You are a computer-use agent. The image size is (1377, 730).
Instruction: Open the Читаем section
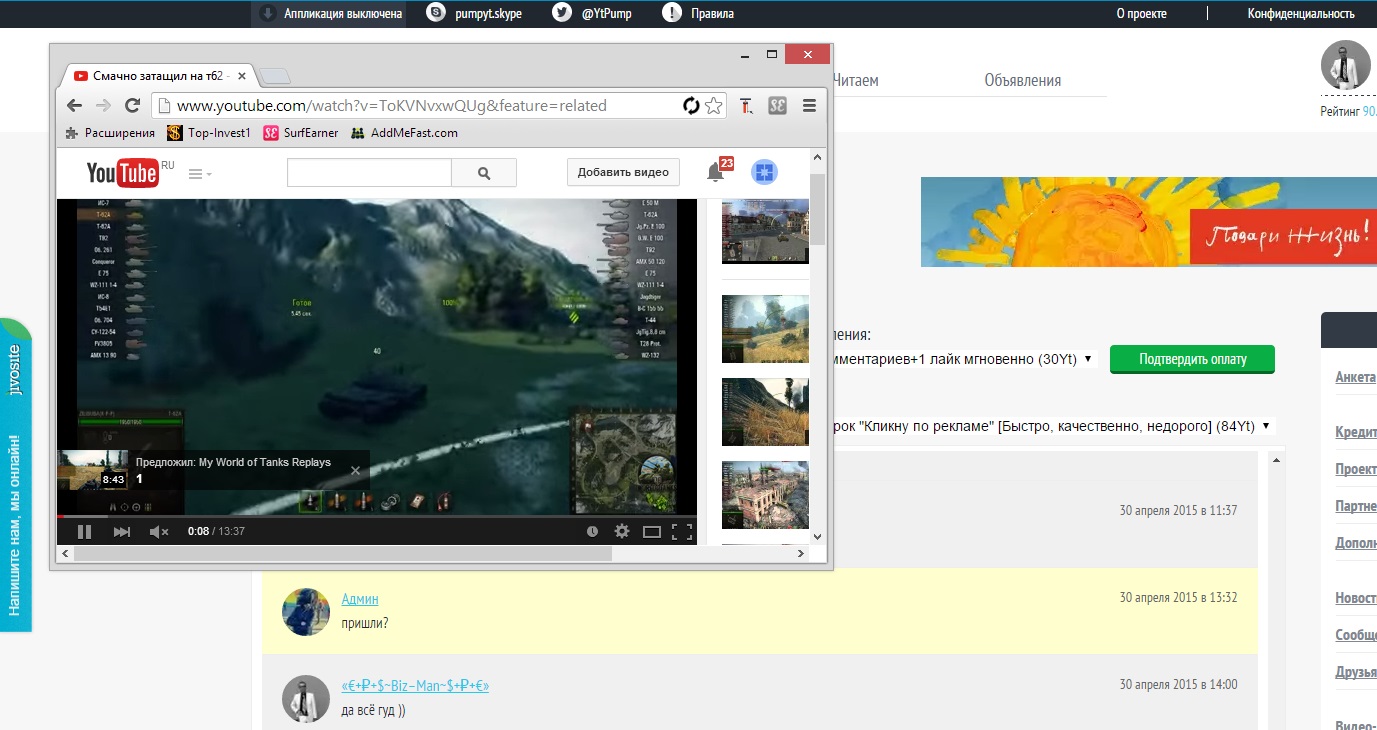pos(855,80)
